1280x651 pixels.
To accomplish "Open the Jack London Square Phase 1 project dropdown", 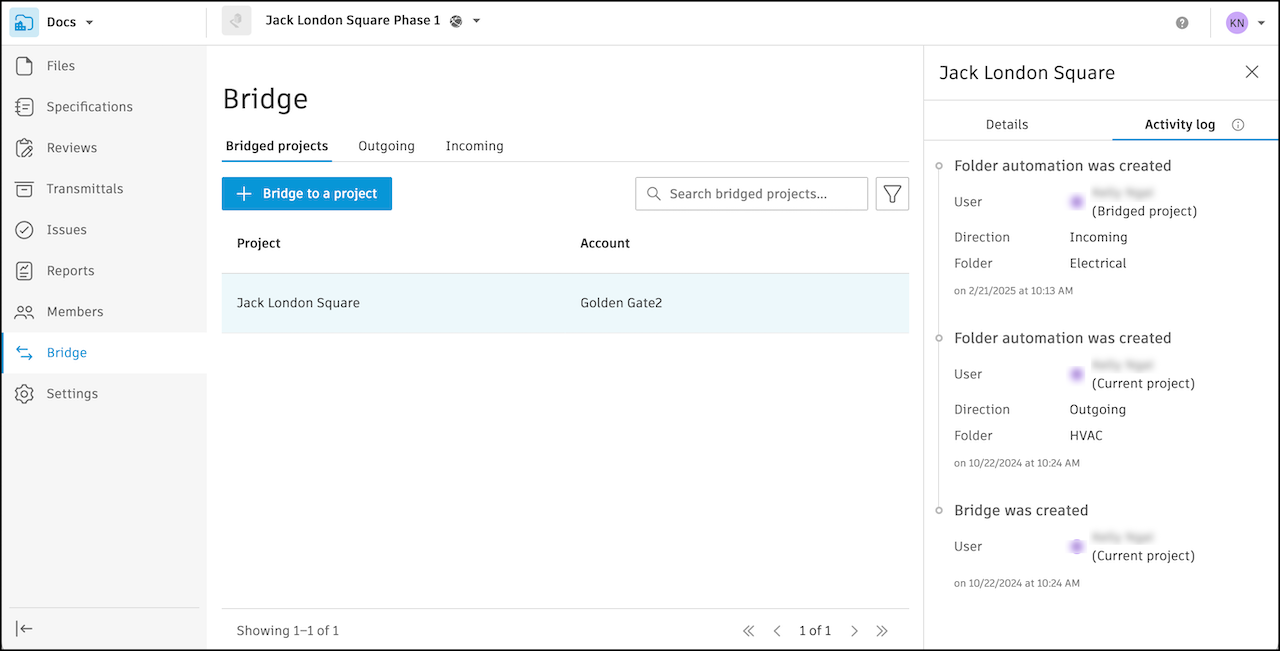I will [476, 21].
